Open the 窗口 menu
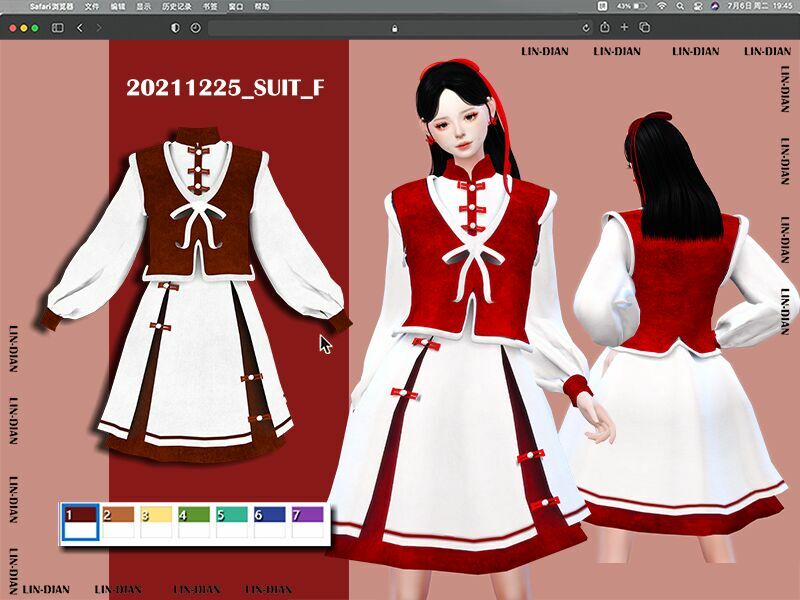 (x=236, y=7)
